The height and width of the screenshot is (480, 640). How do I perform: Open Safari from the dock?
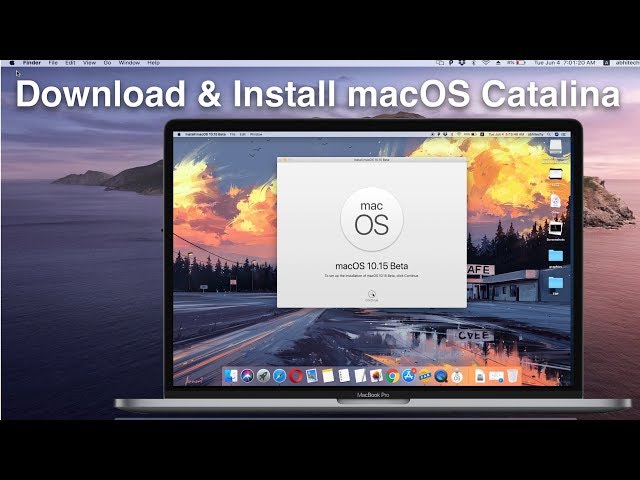(279, 376)
